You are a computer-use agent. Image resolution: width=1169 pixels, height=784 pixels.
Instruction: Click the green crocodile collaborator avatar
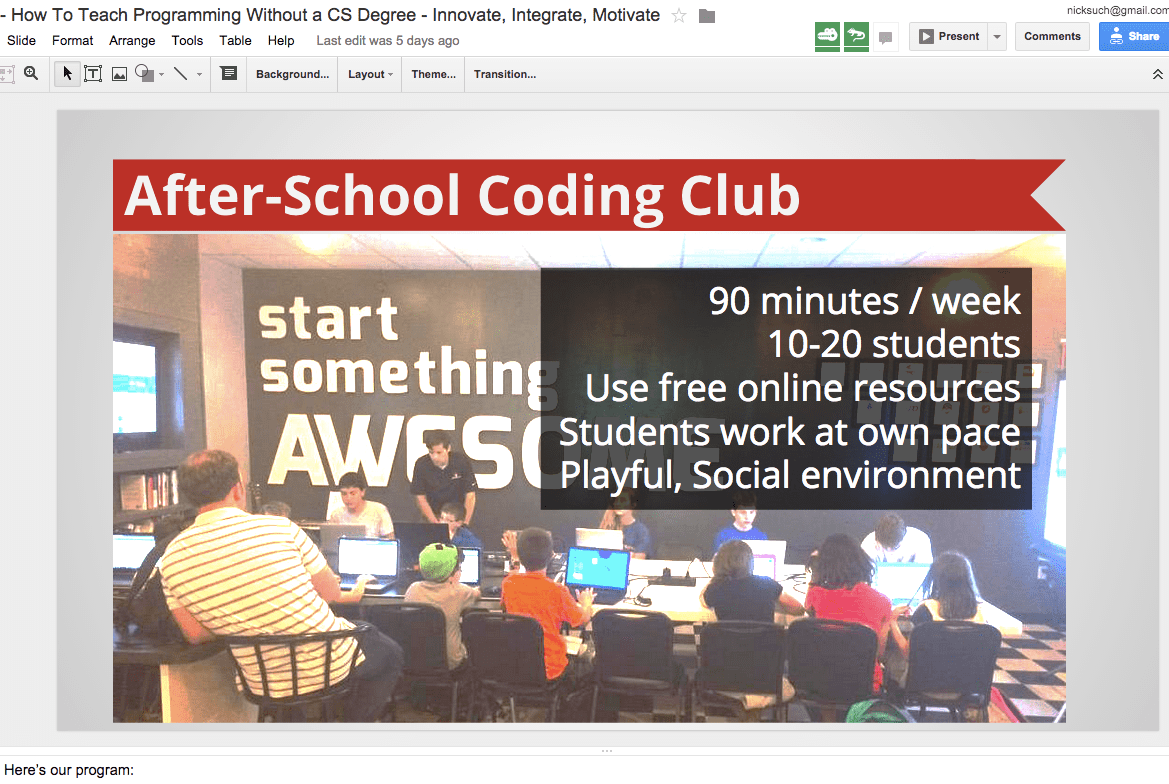click(x=828, y=36)
